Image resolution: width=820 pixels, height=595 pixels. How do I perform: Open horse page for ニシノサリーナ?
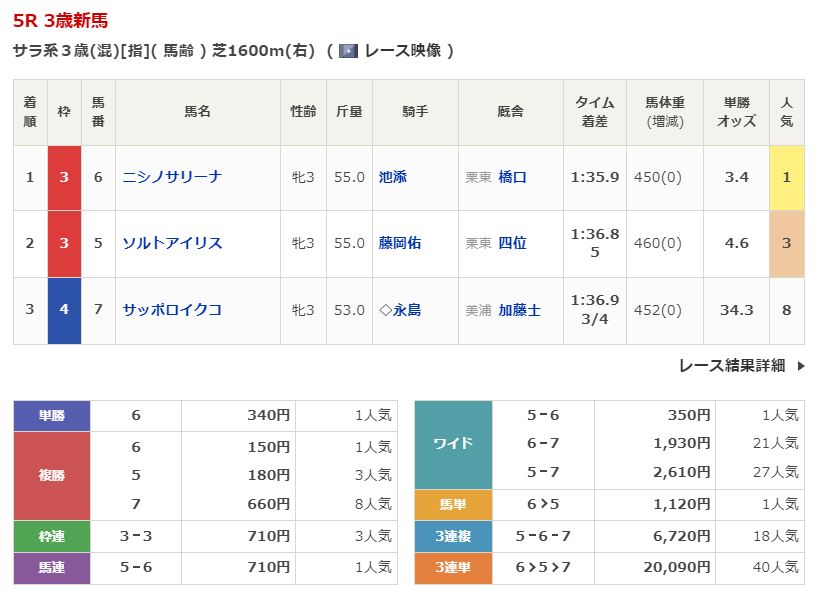point(171,177)
